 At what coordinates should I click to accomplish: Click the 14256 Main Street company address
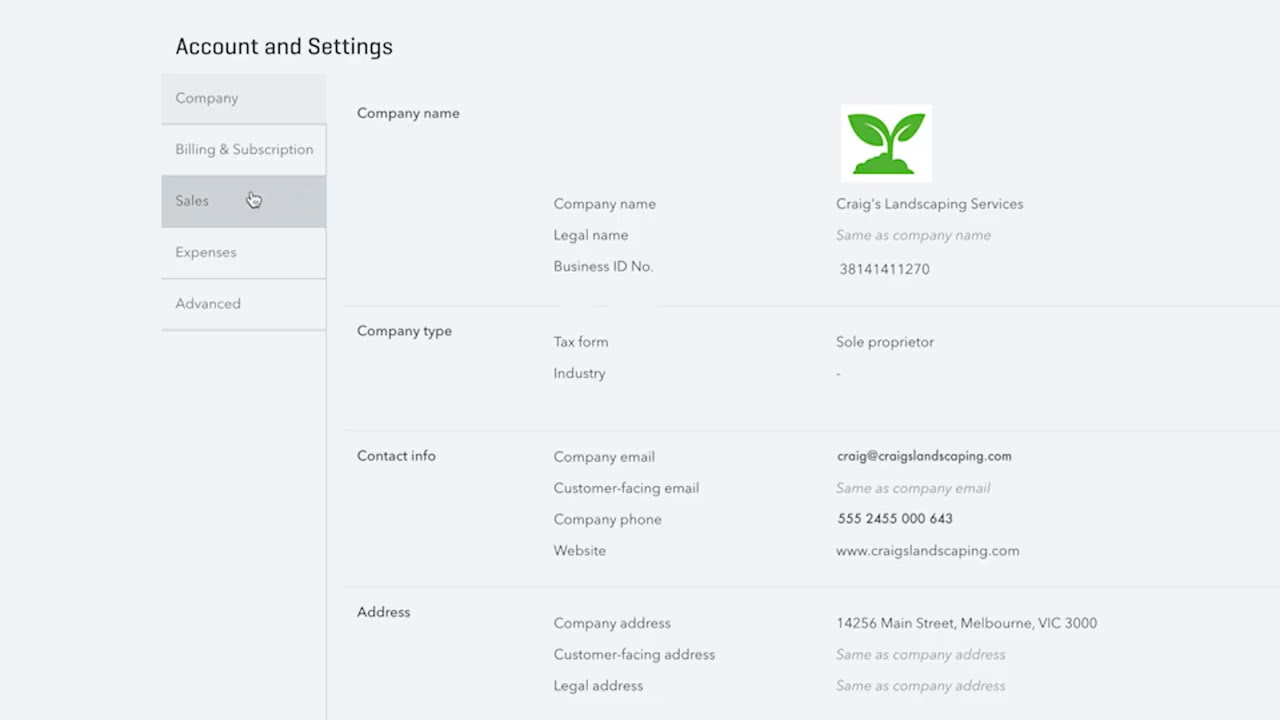click(x=966, y=623)
